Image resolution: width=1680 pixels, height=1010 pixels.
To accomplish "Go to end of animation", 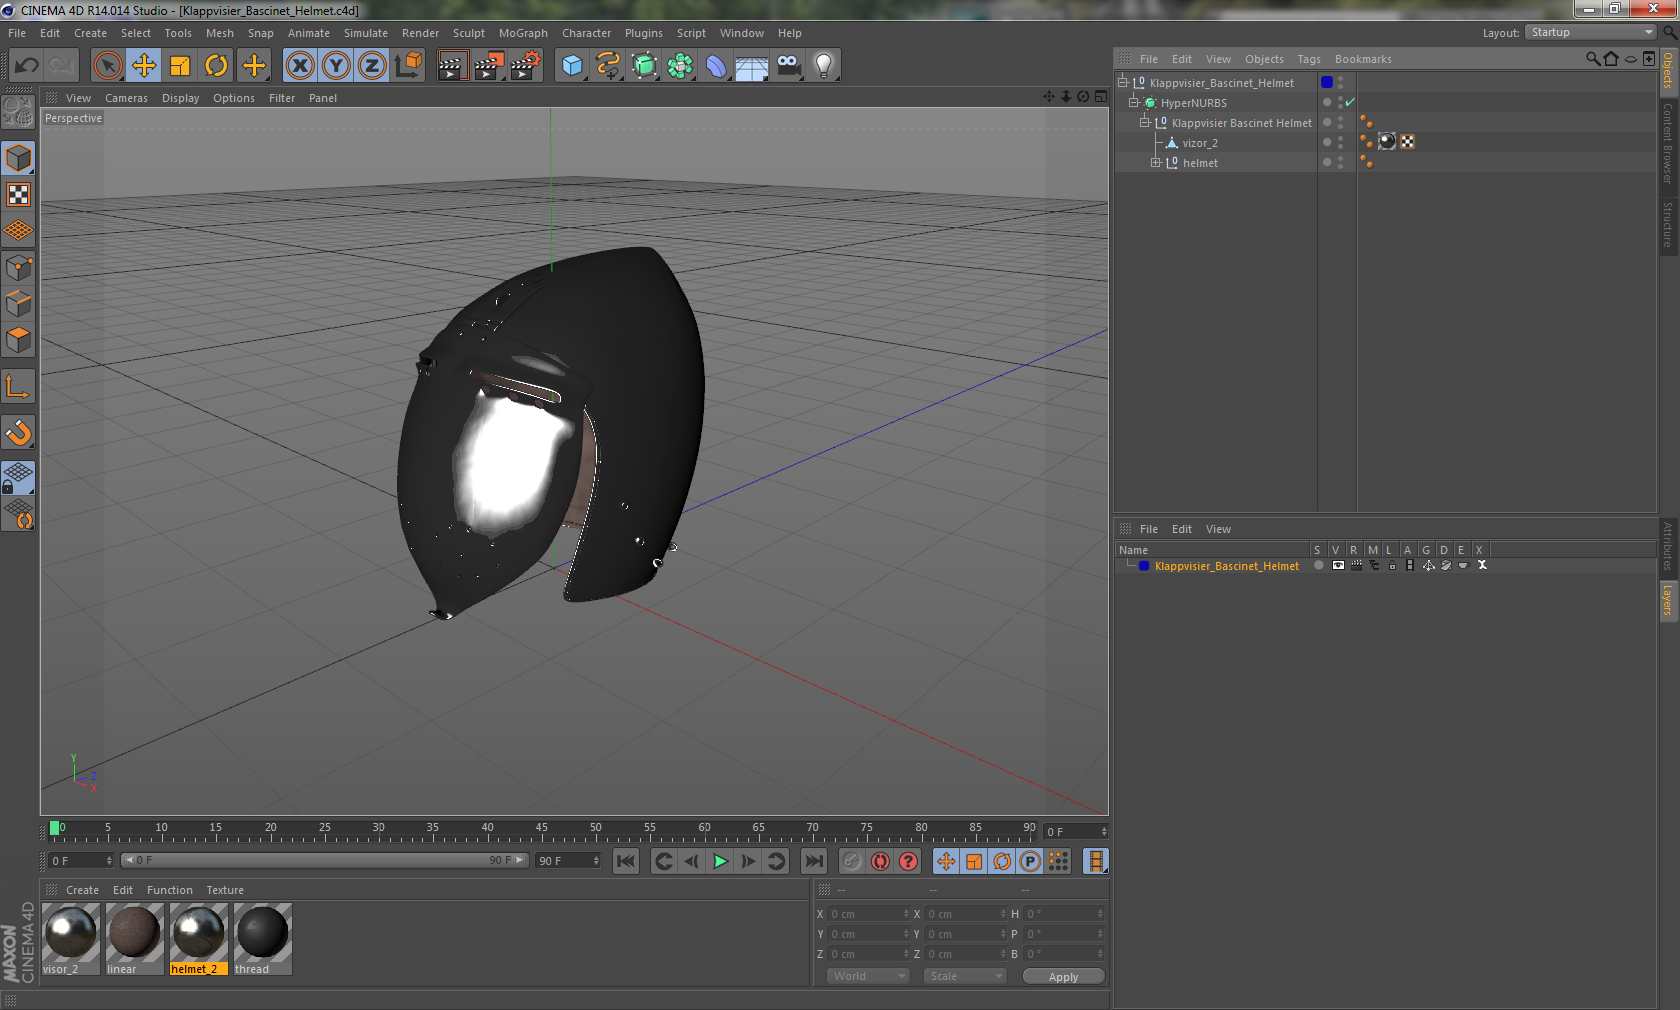I will point(815,861).
